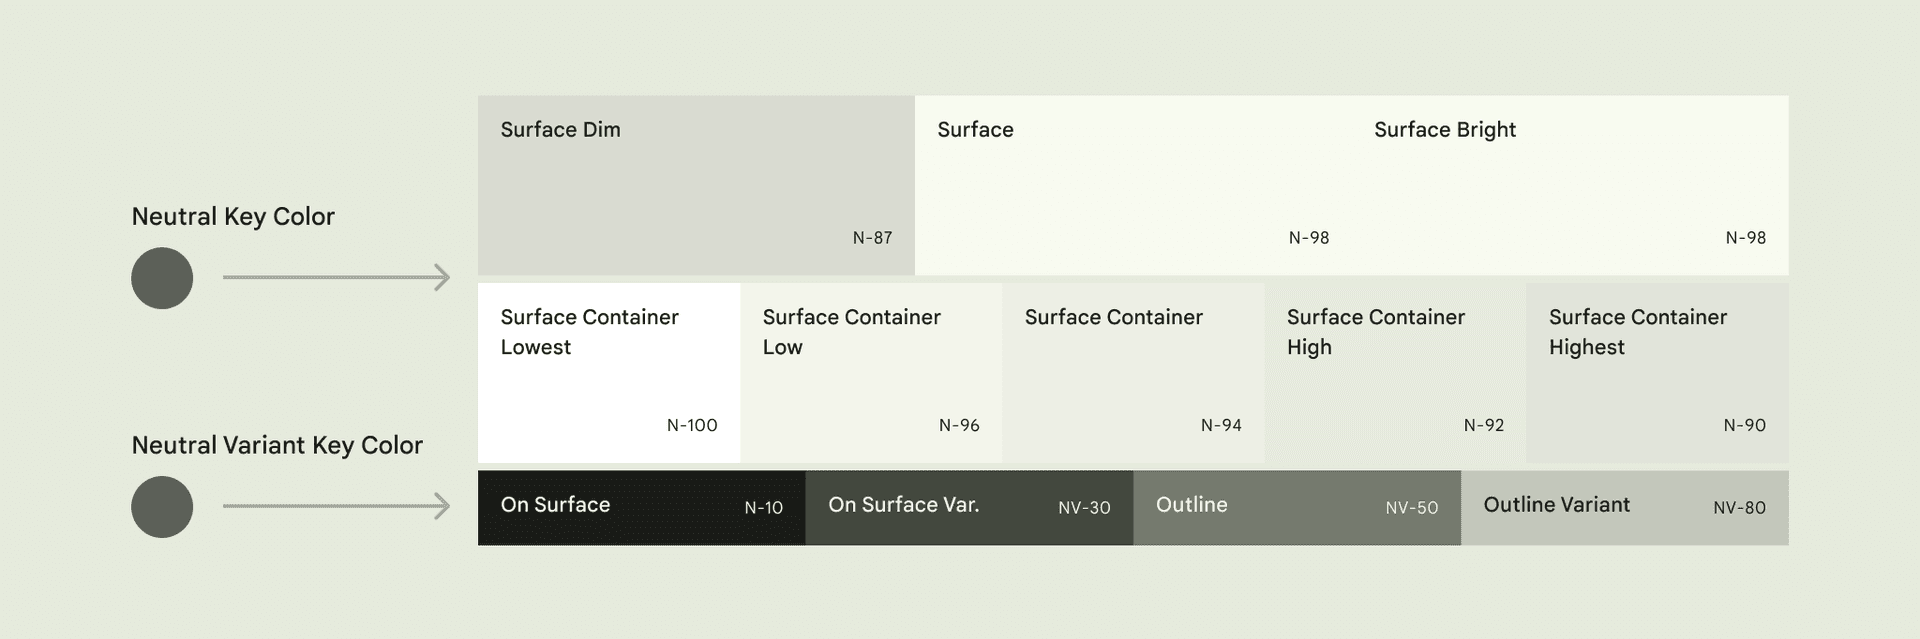Click the arrow beside the Neutral Key Color circle
The height and width of the screenshot is (639, 1920).
(336, 278)
